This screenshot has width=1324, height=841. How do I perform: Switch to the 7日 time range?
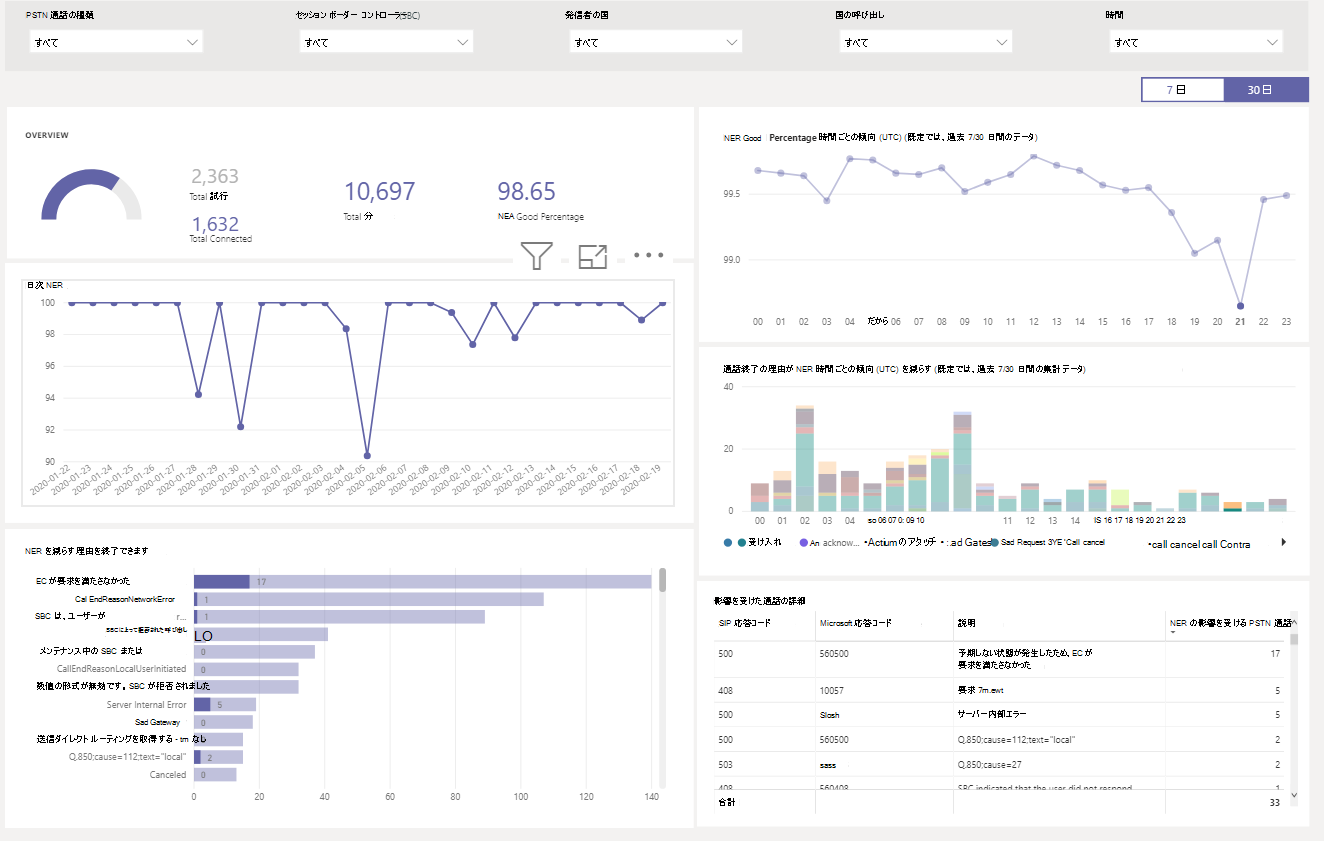(x=1183, y=90)
